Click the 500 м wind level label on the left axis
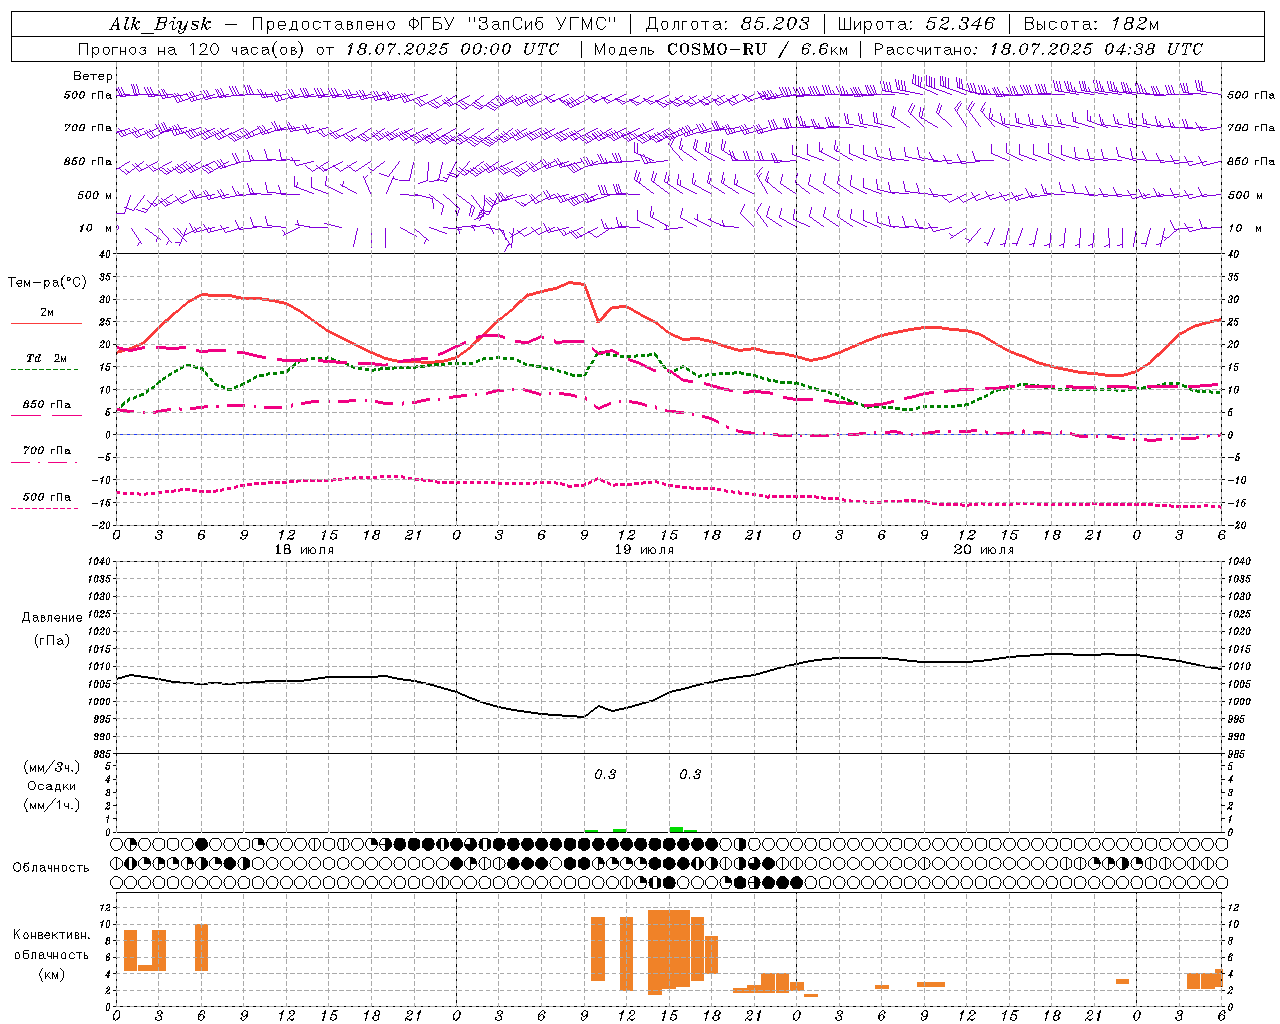The height and width of the screenshot is (1024, 1280). tap(95, 195)
